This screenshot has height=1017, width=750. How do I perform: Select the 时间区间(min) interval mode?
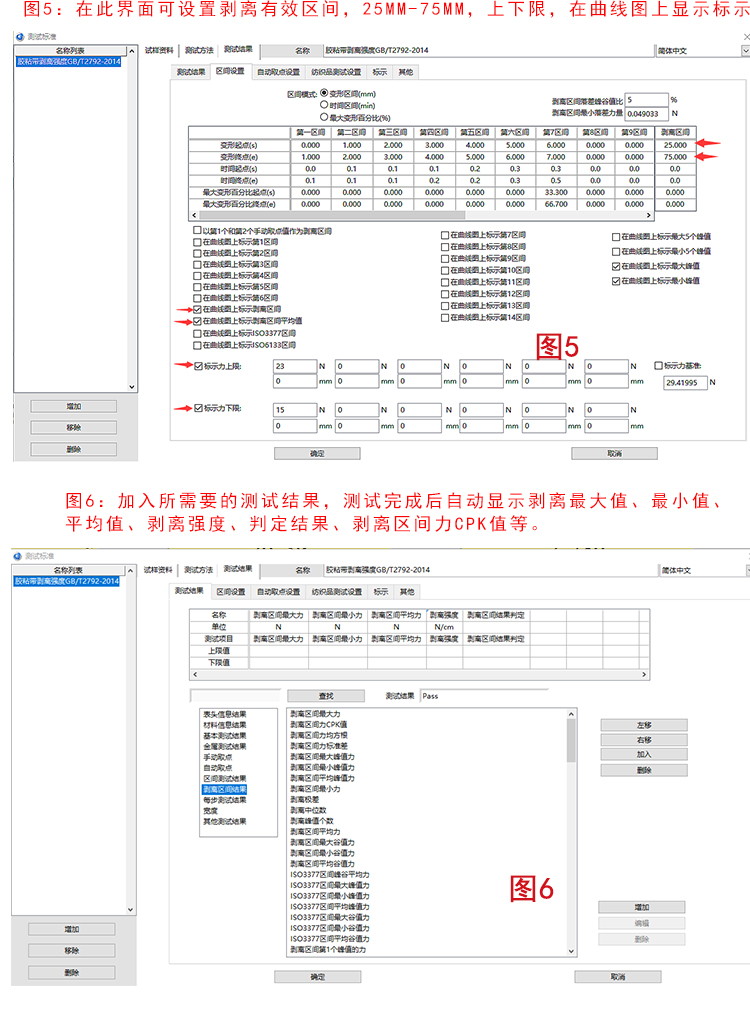click(323, 104)
